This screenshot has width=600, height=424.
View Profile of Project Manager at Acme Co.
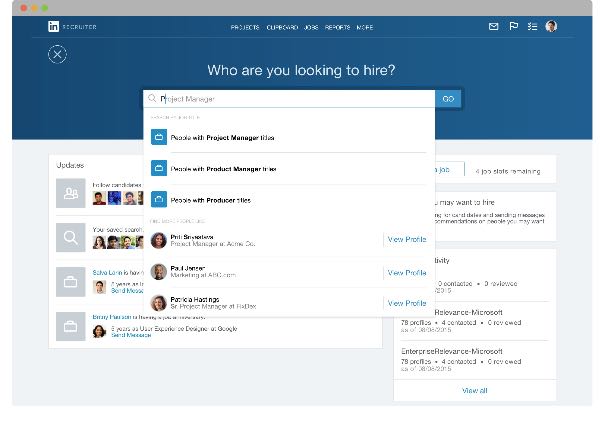pyautogui.click(x=407, y=240)
